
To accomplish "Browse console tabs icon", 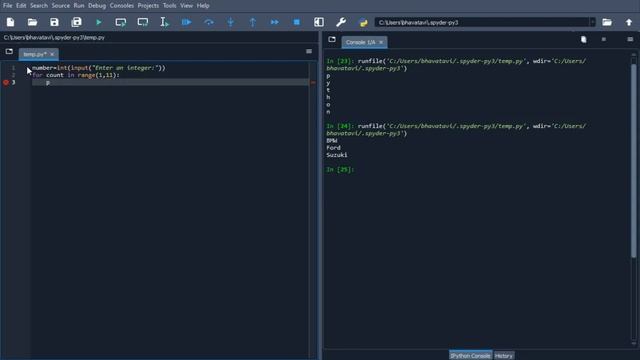I will coord(332,40).
